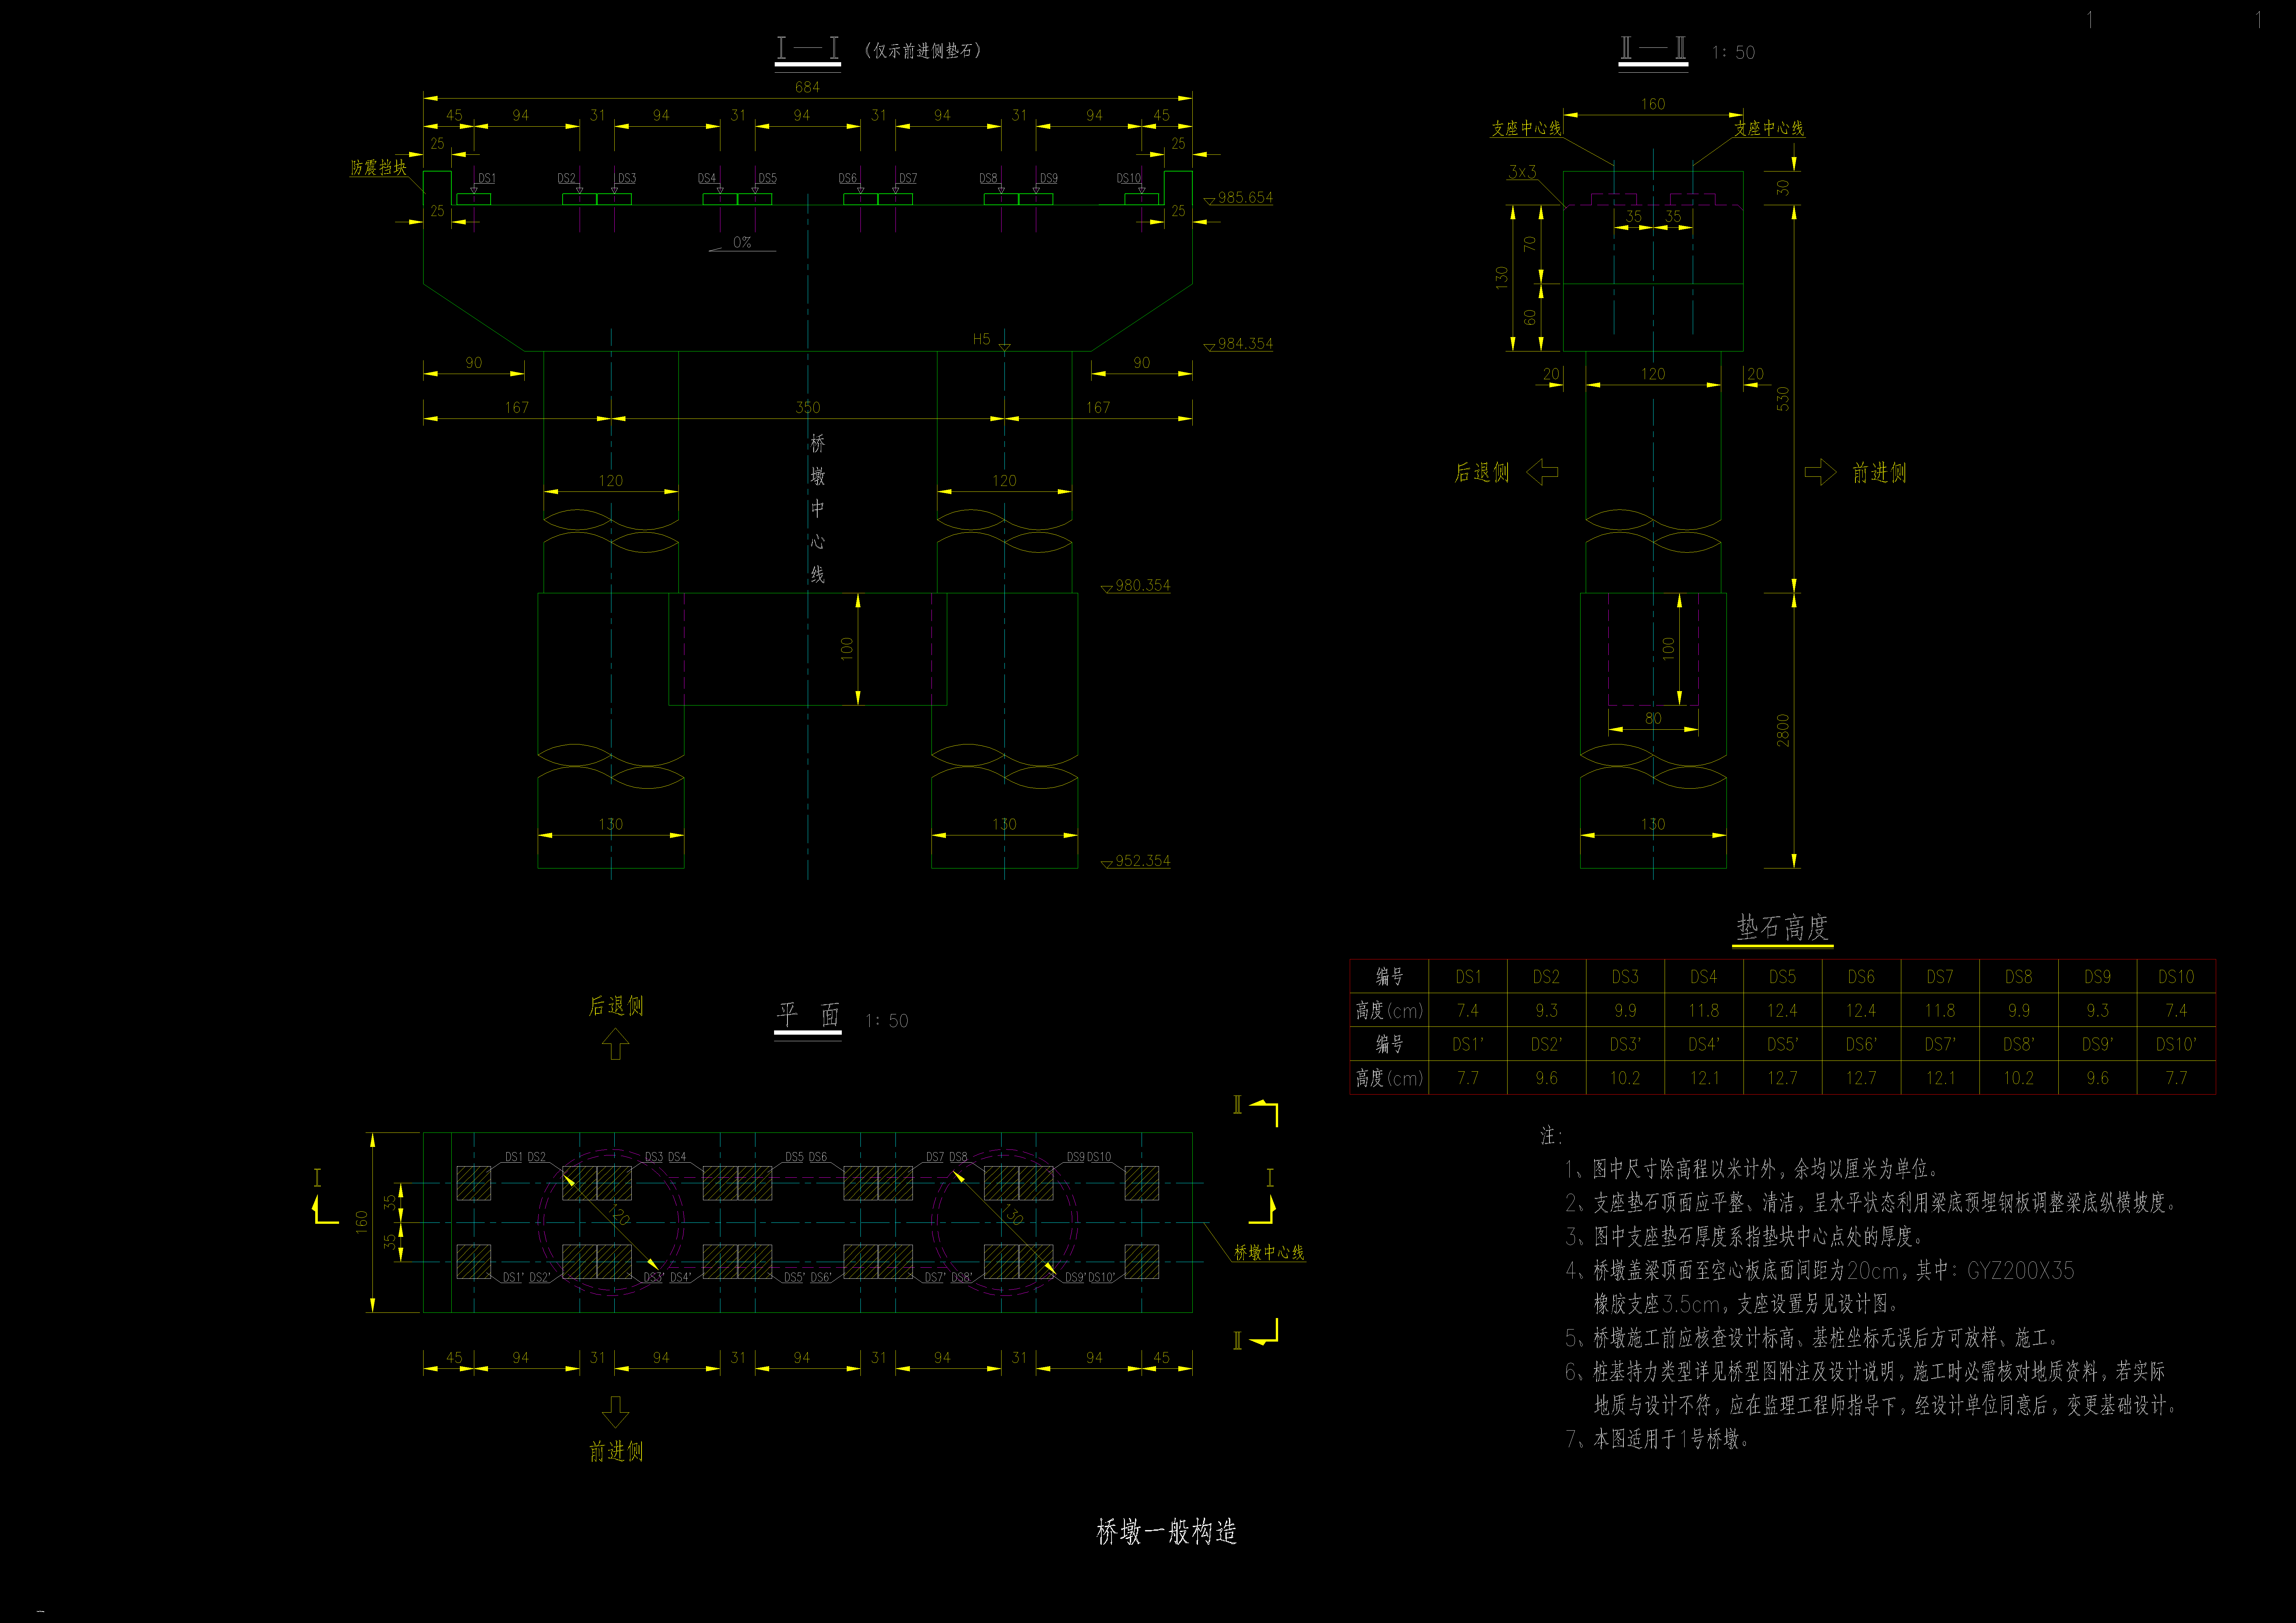Click the 平面 view title
Image resolution: width=2296 pixels, height=1623 pixels.
tap(808, 1015)
